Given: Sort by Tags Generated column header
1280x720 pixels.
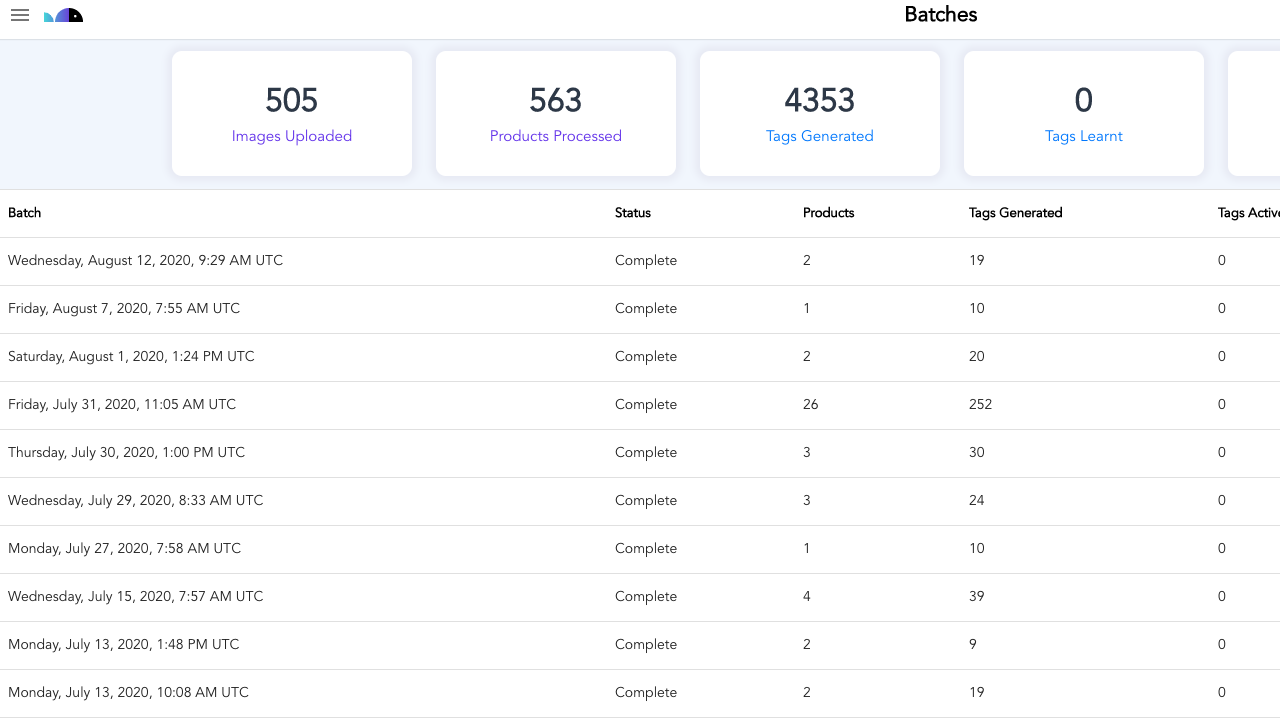Looking at the screenshot, I should coord(1016,213).
